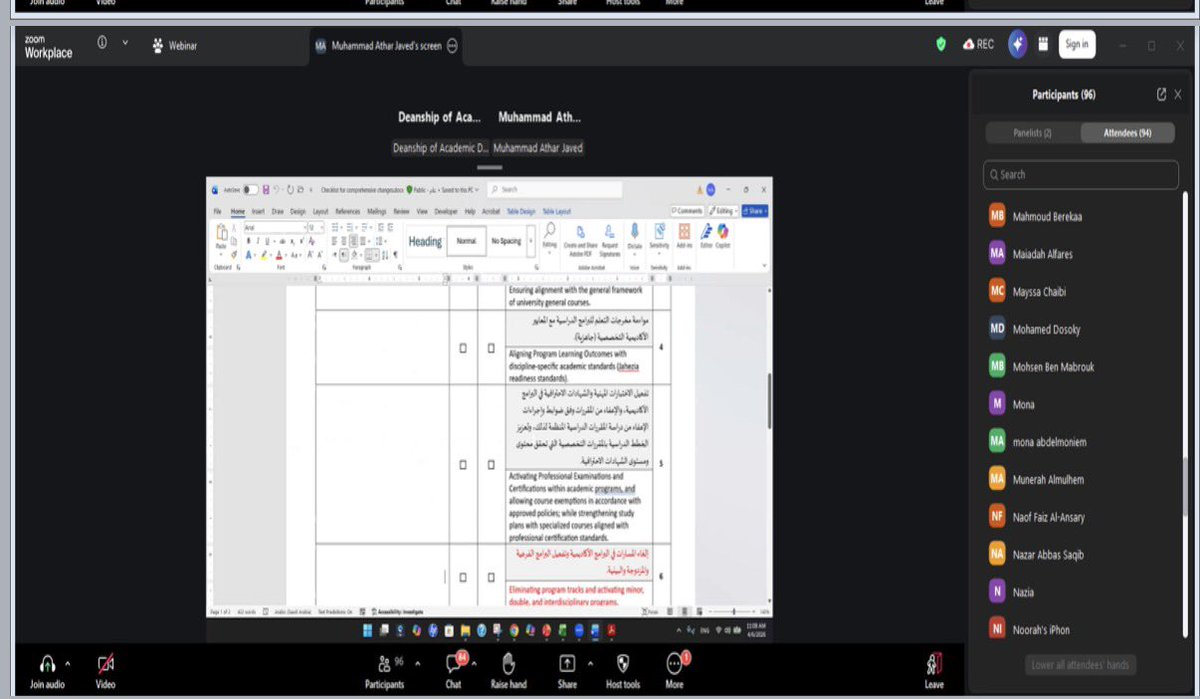
Task: Adjust zoom slider in shared Word status bar
Action: point(735,610)
